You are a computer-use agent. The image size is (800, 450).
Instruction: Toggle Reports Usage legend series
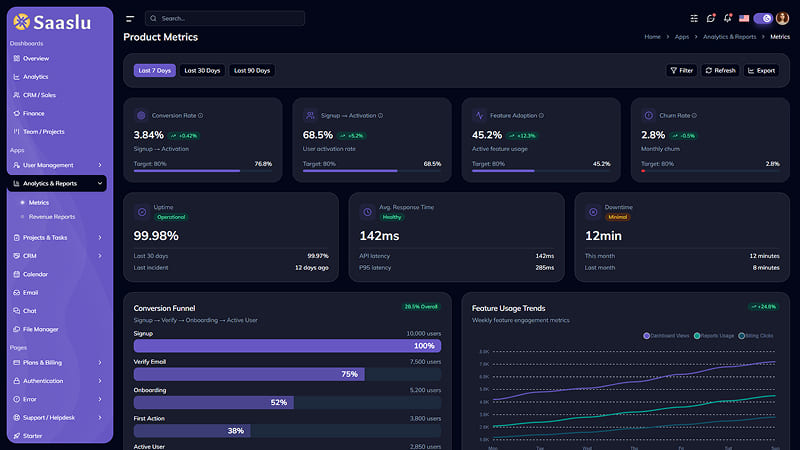[x=714, y=336]
